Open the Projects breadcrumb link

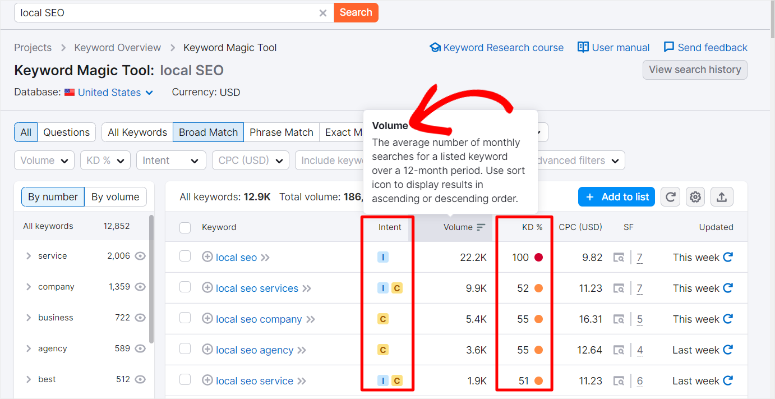coord(33,47)
